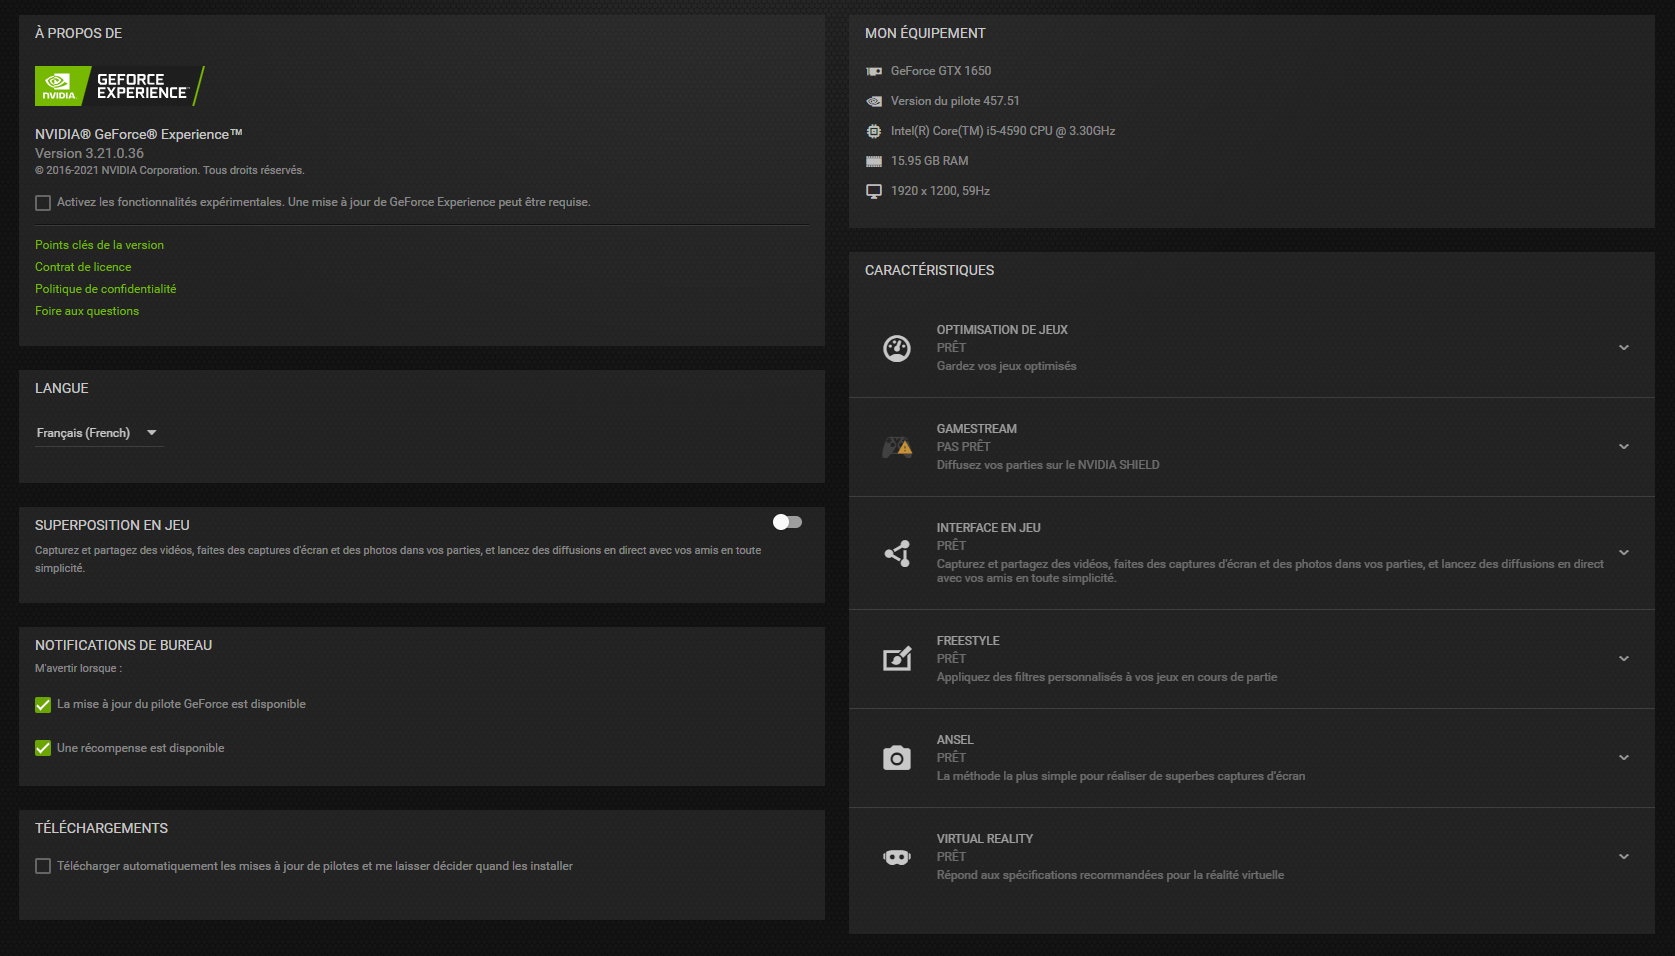Click 'GeForce GTX 1650' text
This screenshot has height=956, width=1675.
click(941, 71)
